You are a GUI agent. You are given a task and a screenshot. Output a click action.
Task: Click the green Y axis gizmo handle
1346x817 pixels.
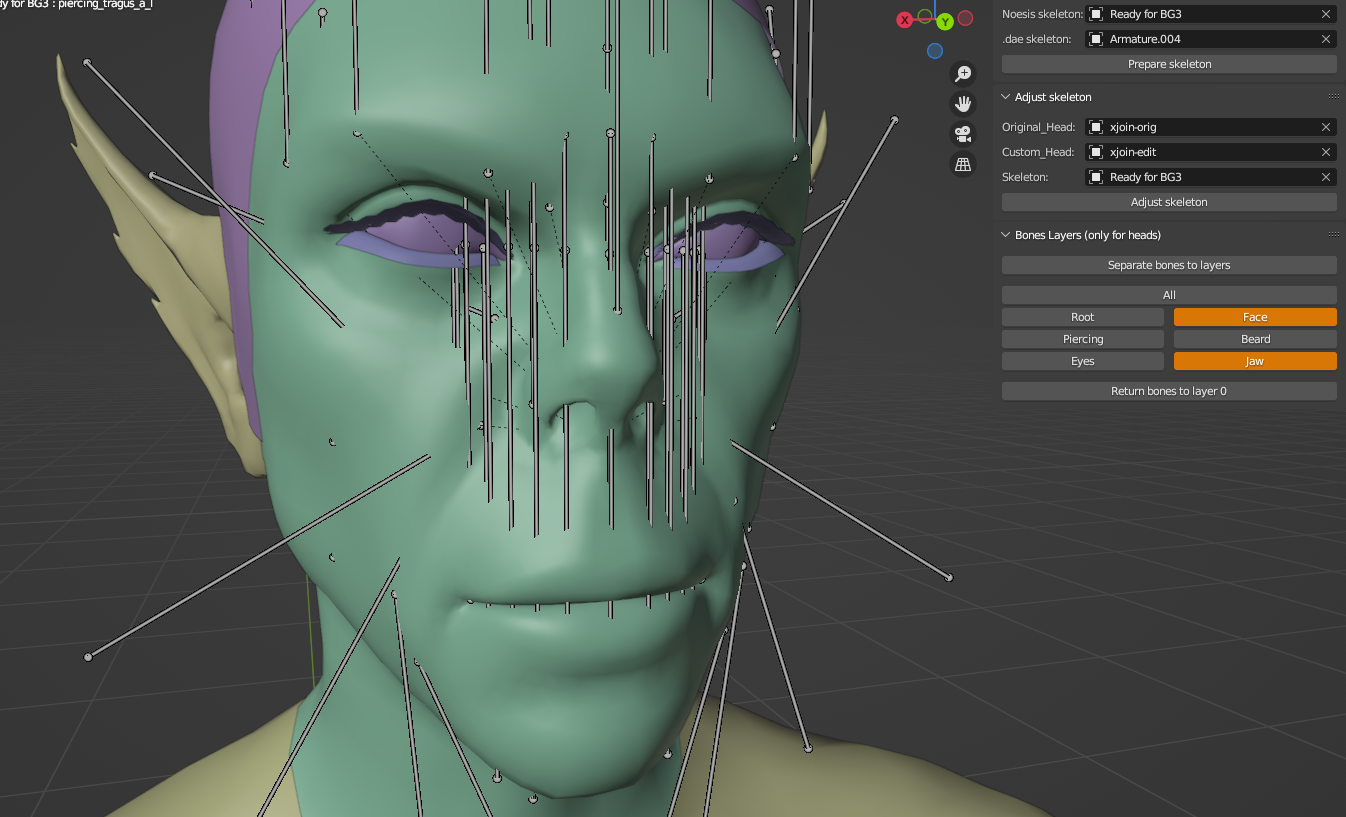pos(945,21)
